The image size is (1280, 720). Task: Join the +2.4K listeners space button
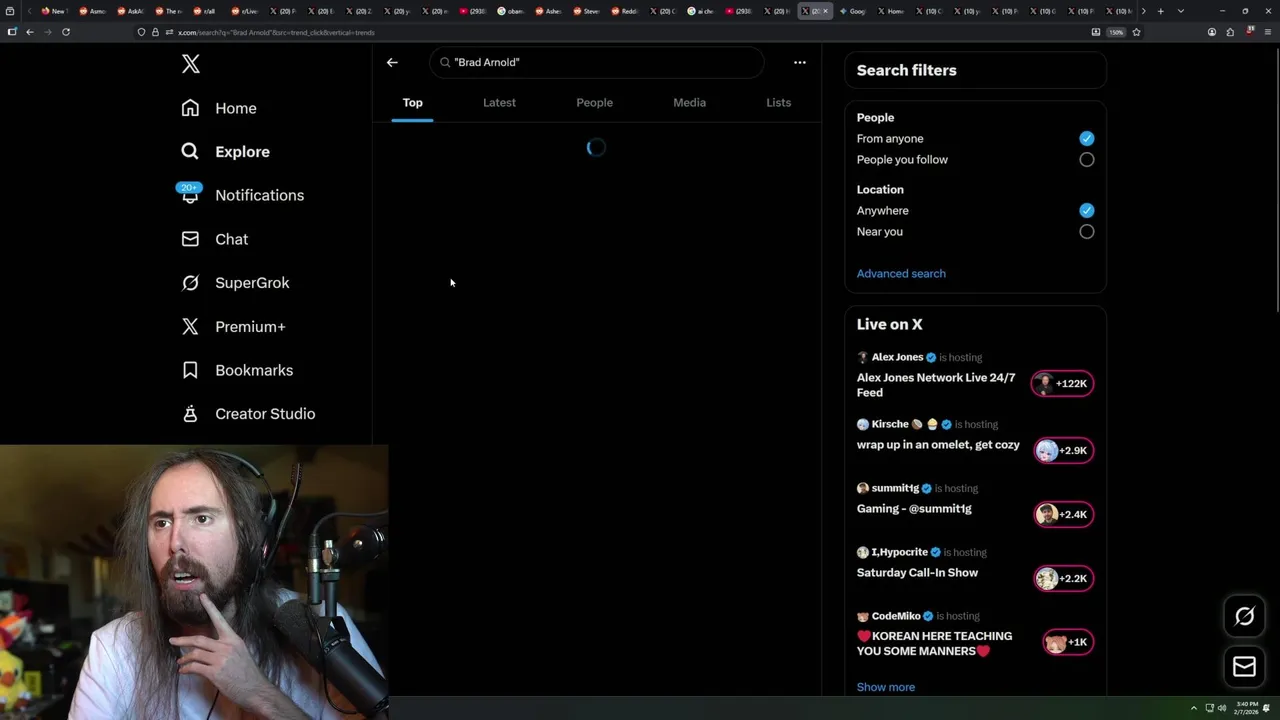click(1062, 515)
